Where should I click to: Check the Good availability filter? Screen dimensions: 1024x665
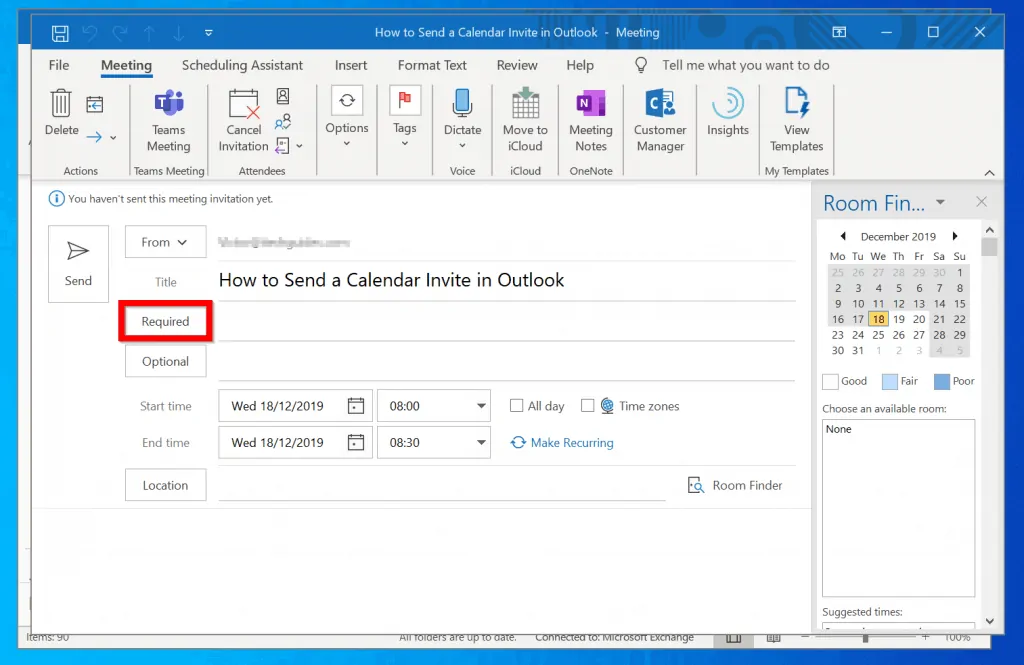[828, 381]
